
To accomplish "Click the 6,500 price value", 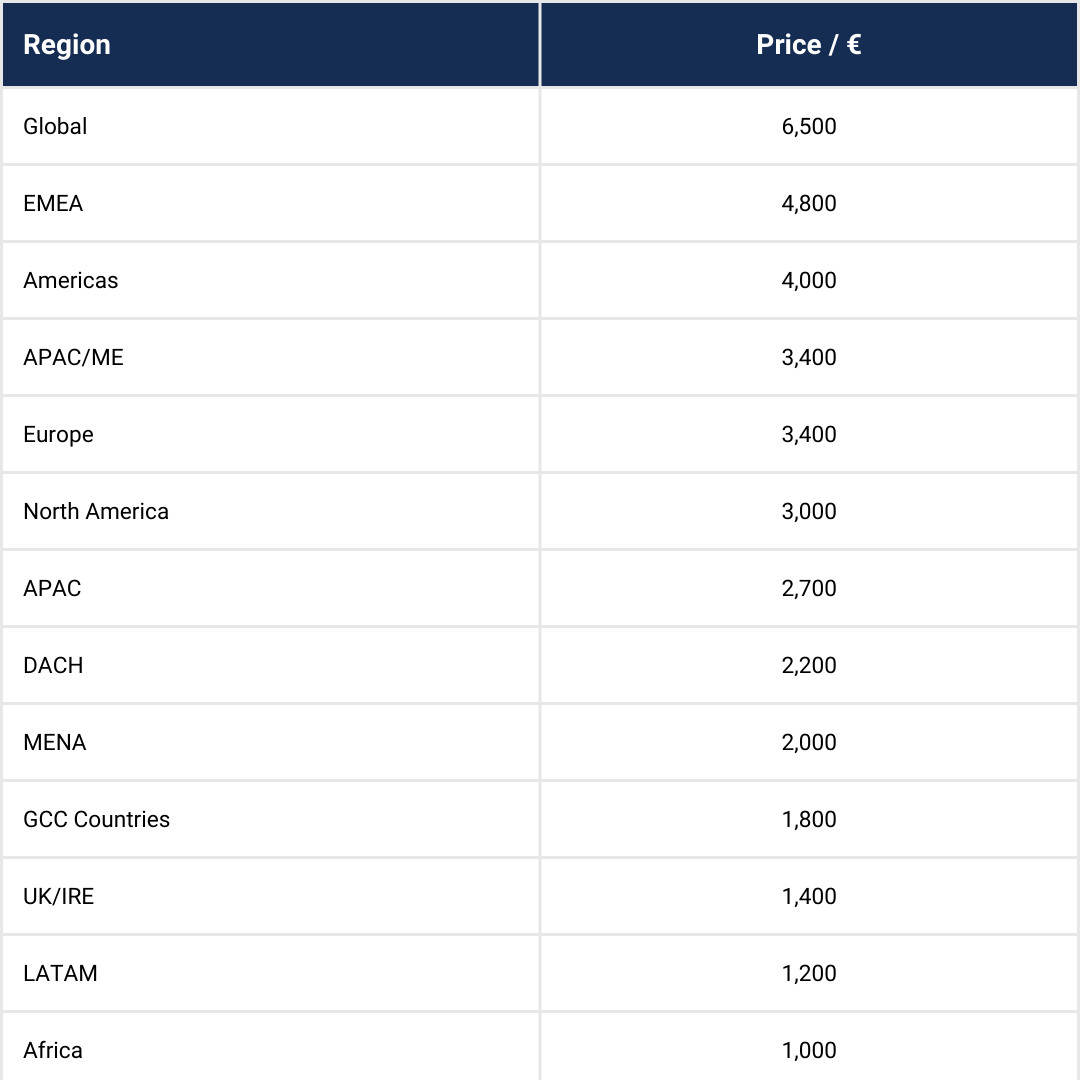I will pyautogui.click(x=809, y=126).
